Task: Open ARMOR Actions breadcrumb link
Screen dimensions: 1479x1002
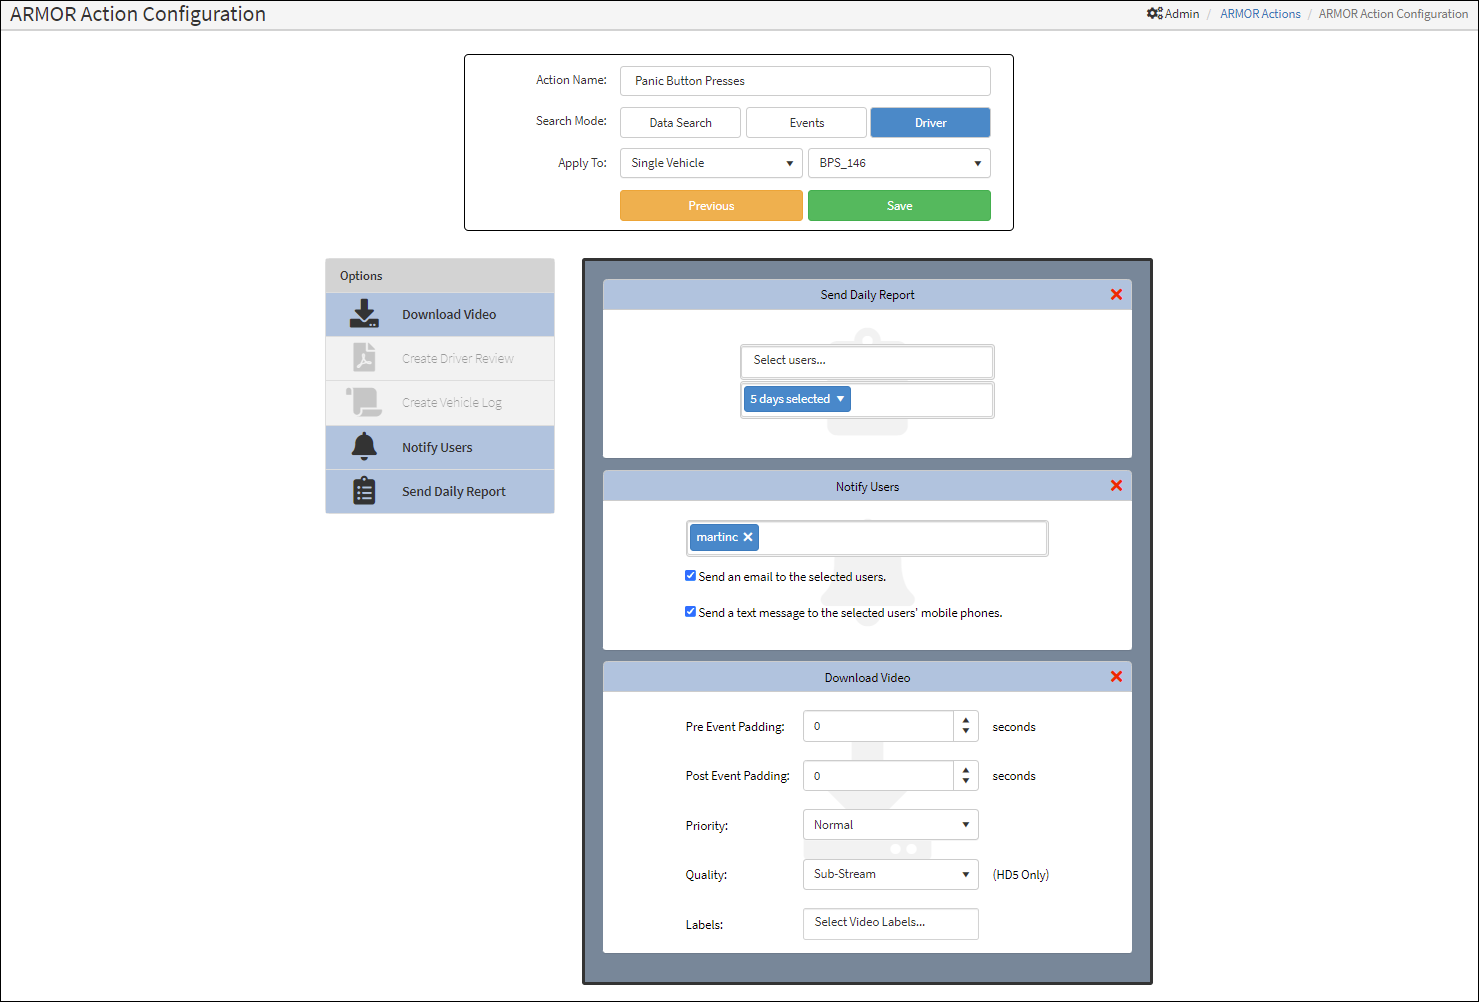Action: click(1260, 14)
